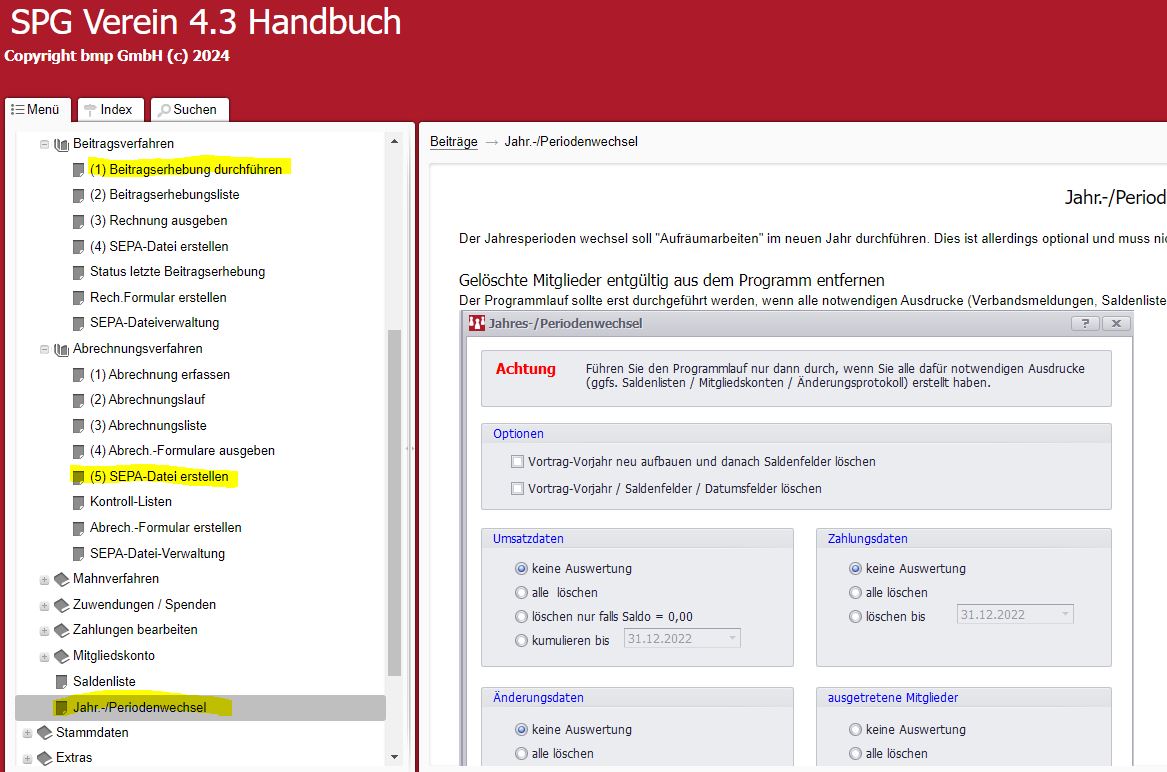Collapse the Abrechnungsverfahren tree node
This screenshot has height=772, width=1167.
pyautogui.click(x=45, y=349)
